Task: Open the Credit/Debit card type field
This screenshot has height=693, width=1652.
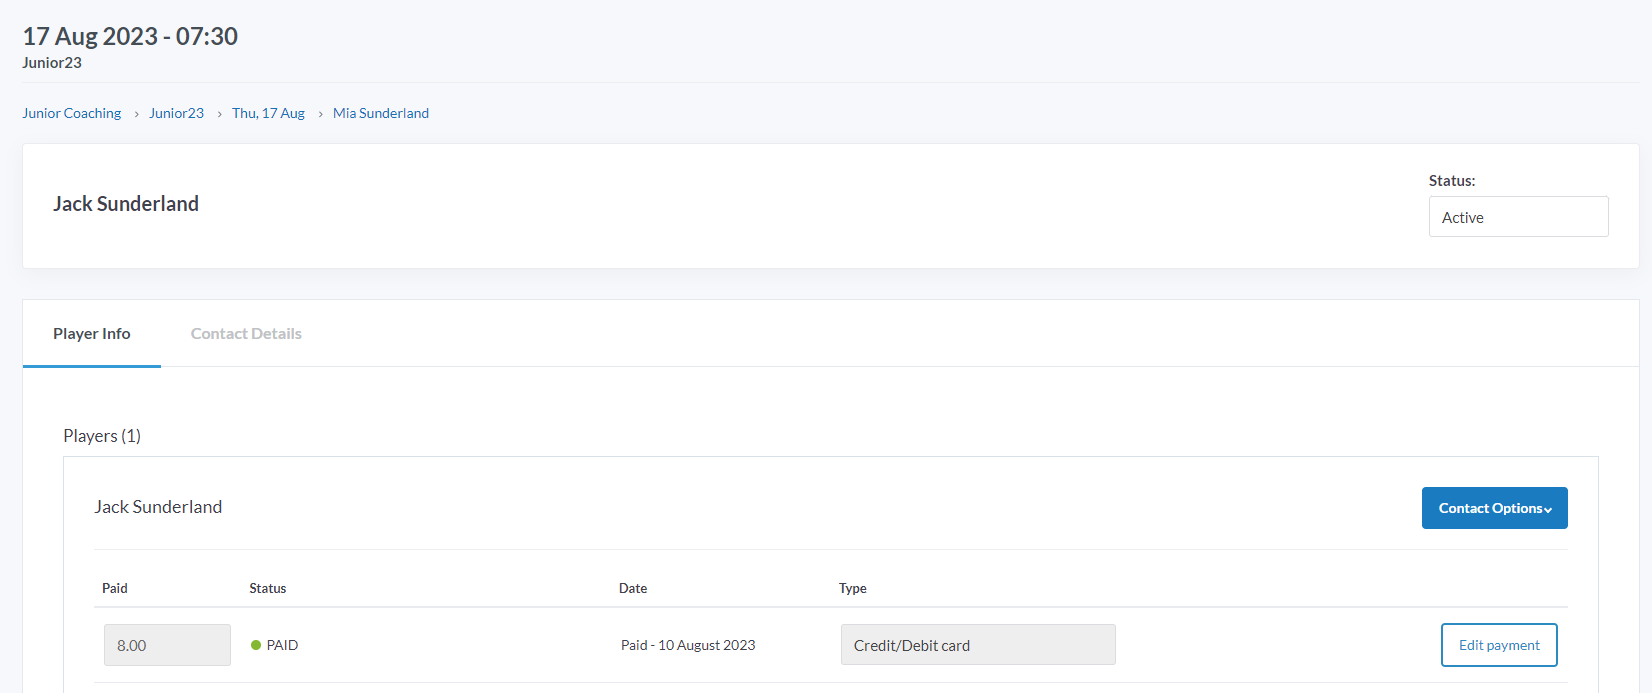Action: [977, 645]
